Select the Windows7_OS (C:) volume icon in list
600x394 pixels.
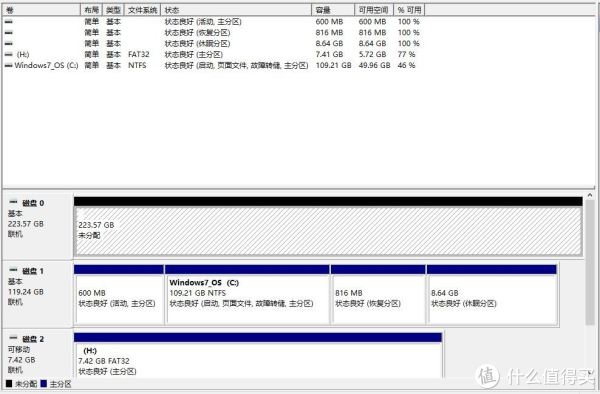coord(8,65)
